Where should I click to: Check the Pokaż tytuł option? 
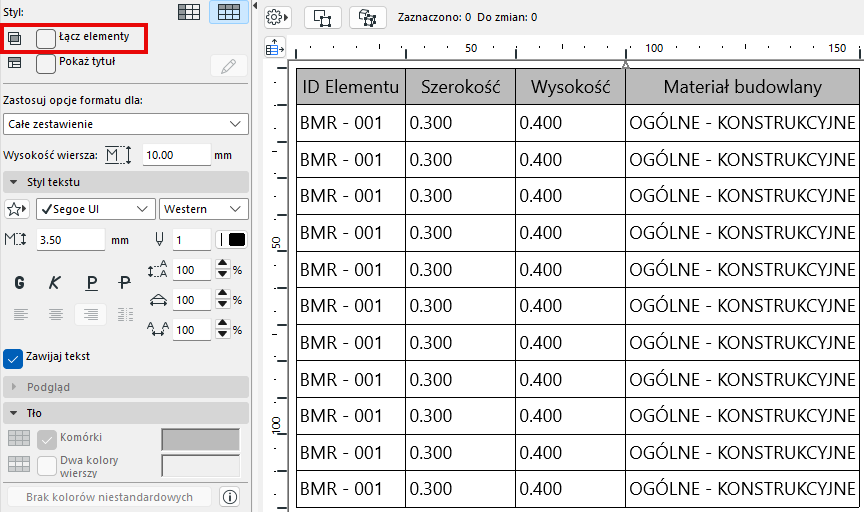(46, 63)
